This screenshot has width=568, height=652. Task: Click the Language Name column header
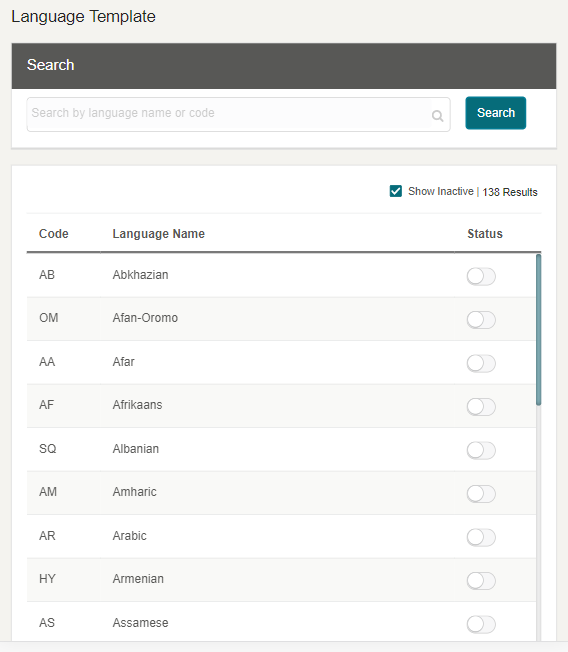click(158, 234)
